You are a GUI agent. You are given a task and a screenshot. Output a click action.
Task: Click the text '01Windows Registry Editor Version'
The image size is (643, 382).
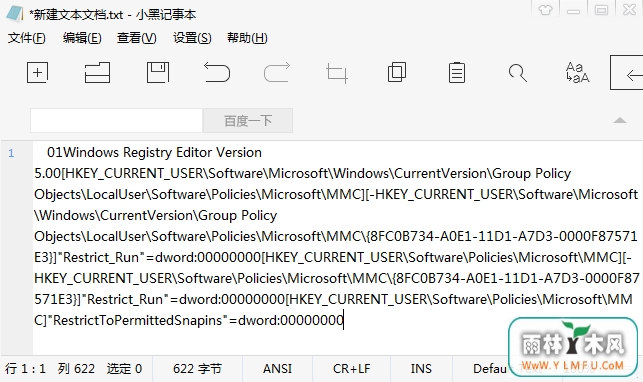pyautogui.click(x=154, y=152)
